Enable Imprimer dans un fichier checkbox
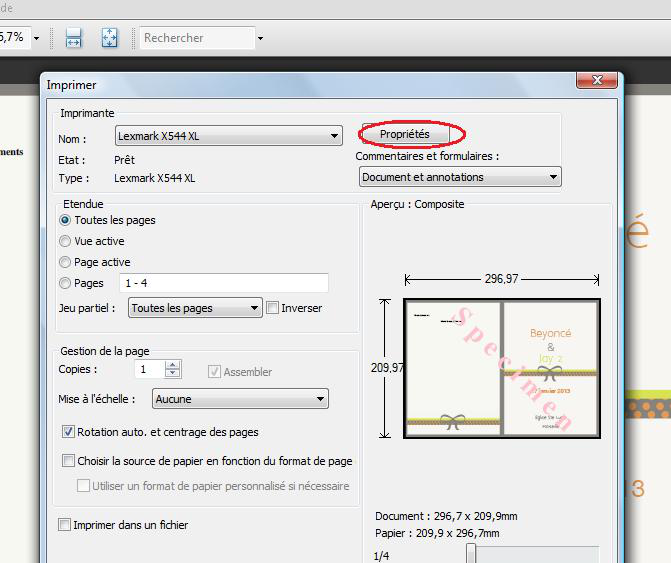This screenshot has height=563, width=671. [65, 525]
